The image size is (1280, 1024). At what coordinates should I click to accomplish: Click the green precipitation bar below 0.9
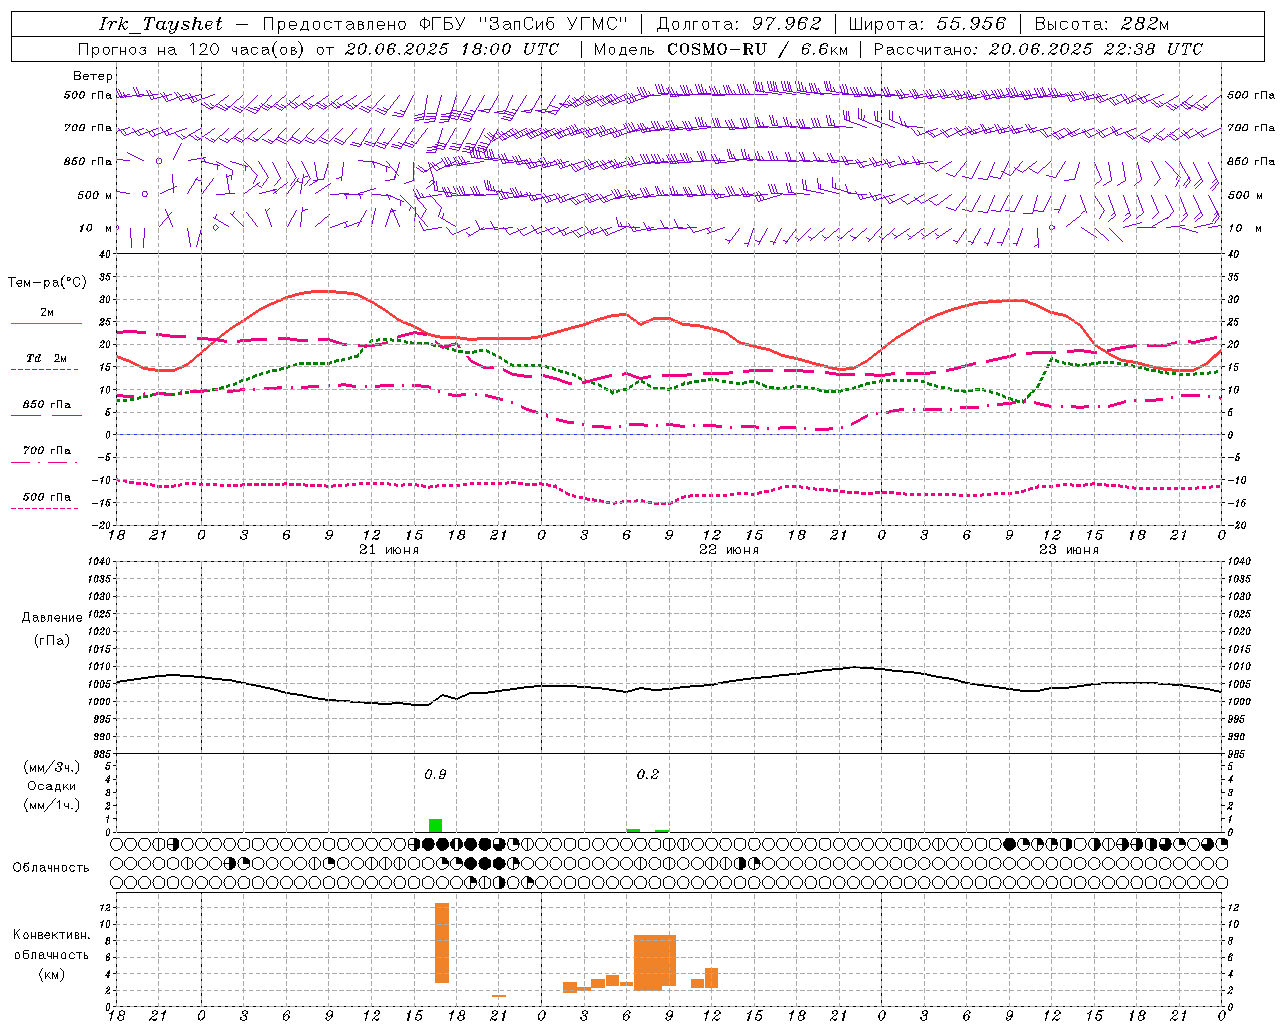click(x=435, y=825)
